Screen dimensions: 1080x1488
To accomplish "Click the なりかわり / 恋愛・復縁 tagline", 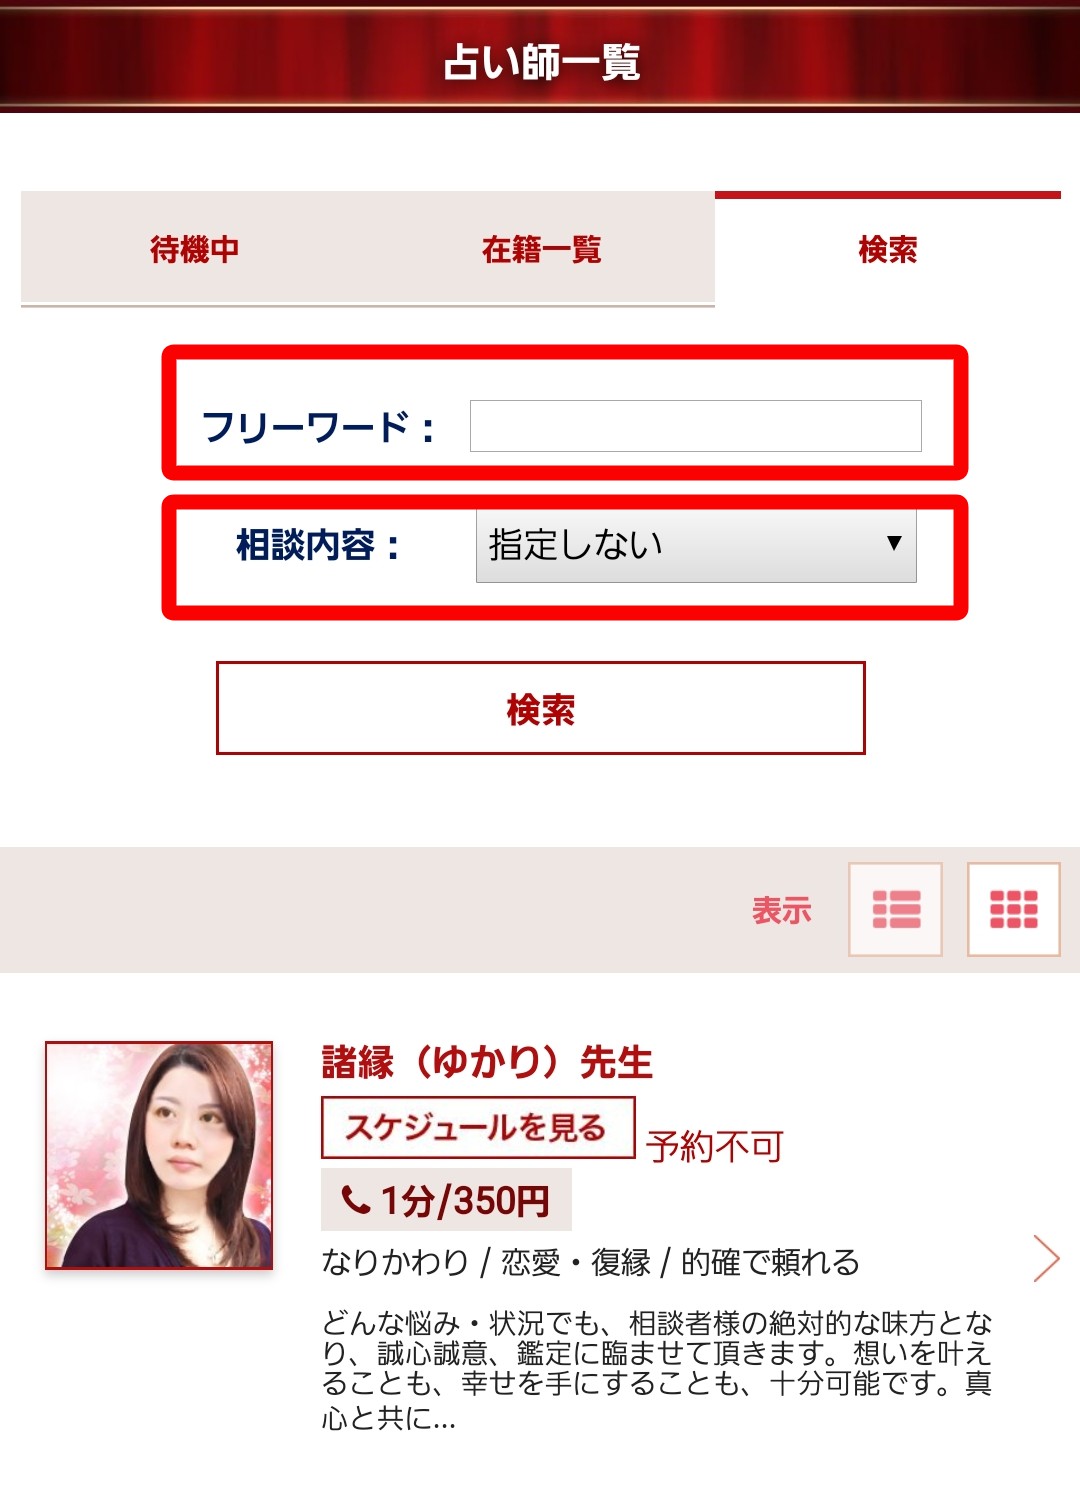I will click(x=590, y=1262).
